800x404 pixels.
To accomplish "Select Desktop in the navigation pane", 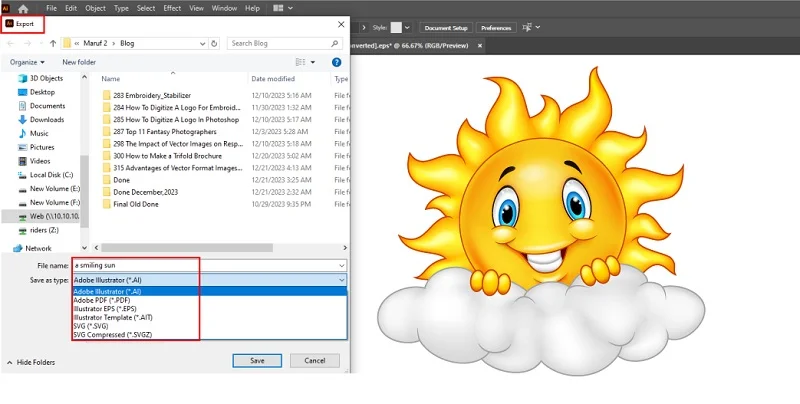I will [x=36, y=92].
